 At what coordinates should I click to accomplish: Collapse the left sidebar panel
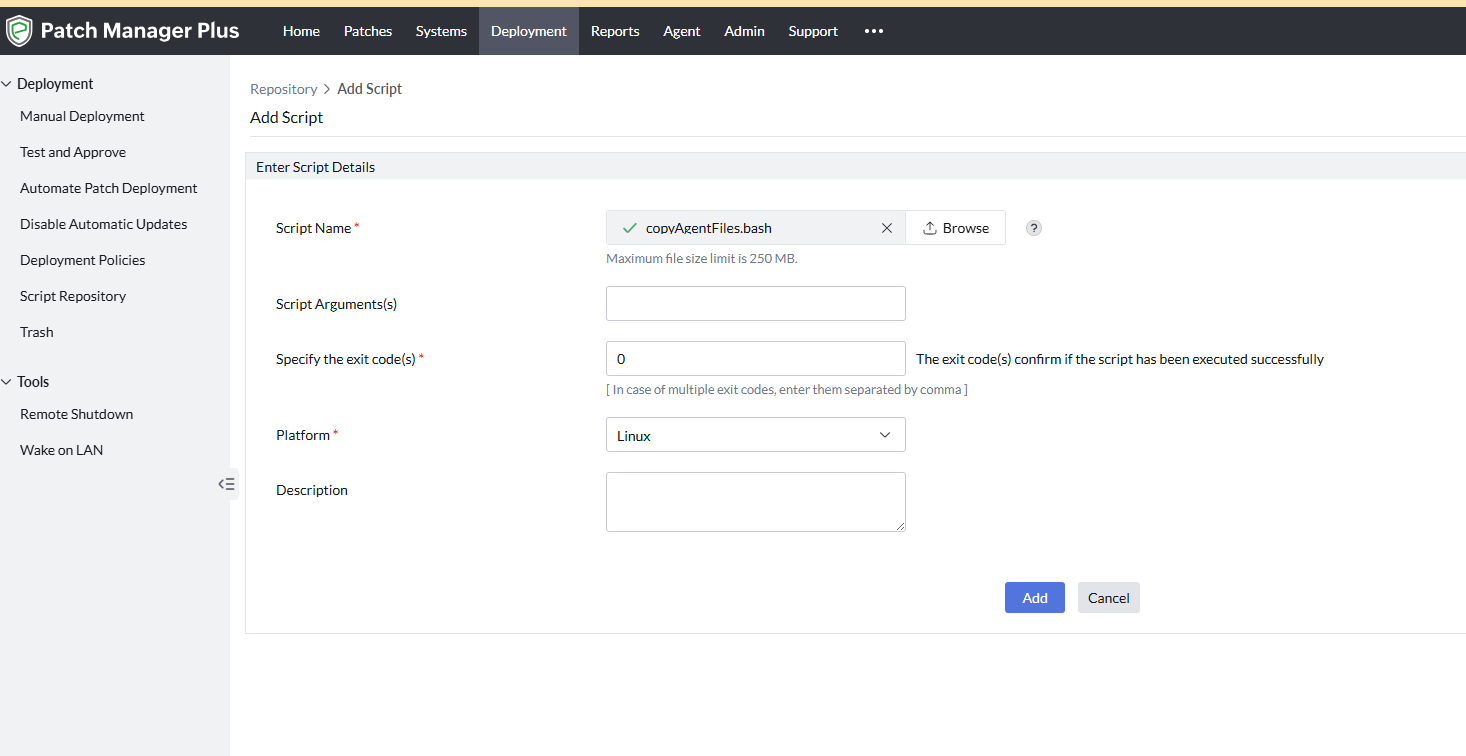(x=227, y=484)
